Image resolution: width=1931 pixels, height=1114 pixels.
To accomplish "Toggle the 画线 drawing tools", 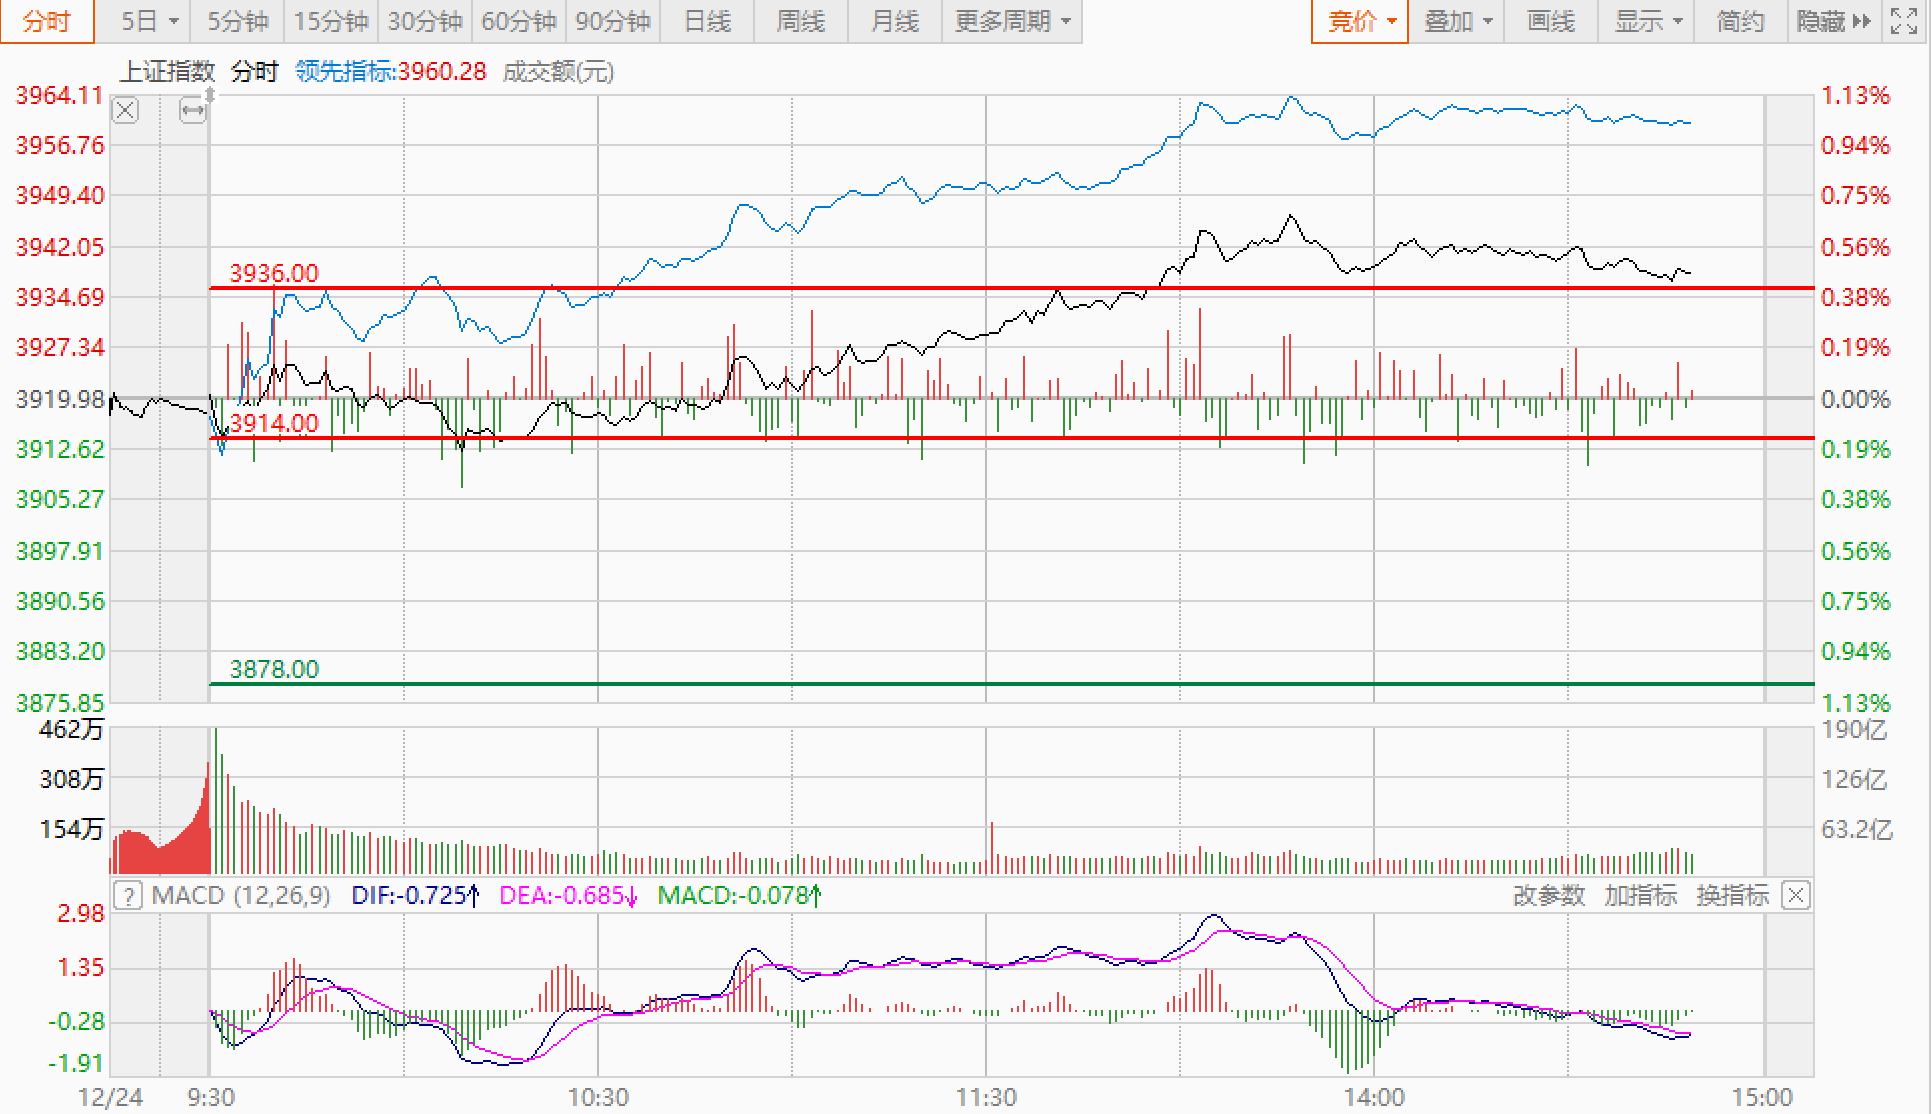I will (x=1551, y=21).
